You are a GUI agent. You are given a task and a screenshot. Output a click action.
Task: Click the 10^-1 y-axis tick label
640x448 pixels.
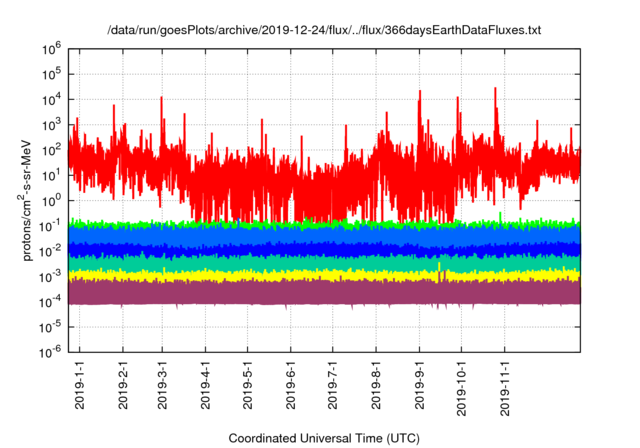tap(50, 226)
